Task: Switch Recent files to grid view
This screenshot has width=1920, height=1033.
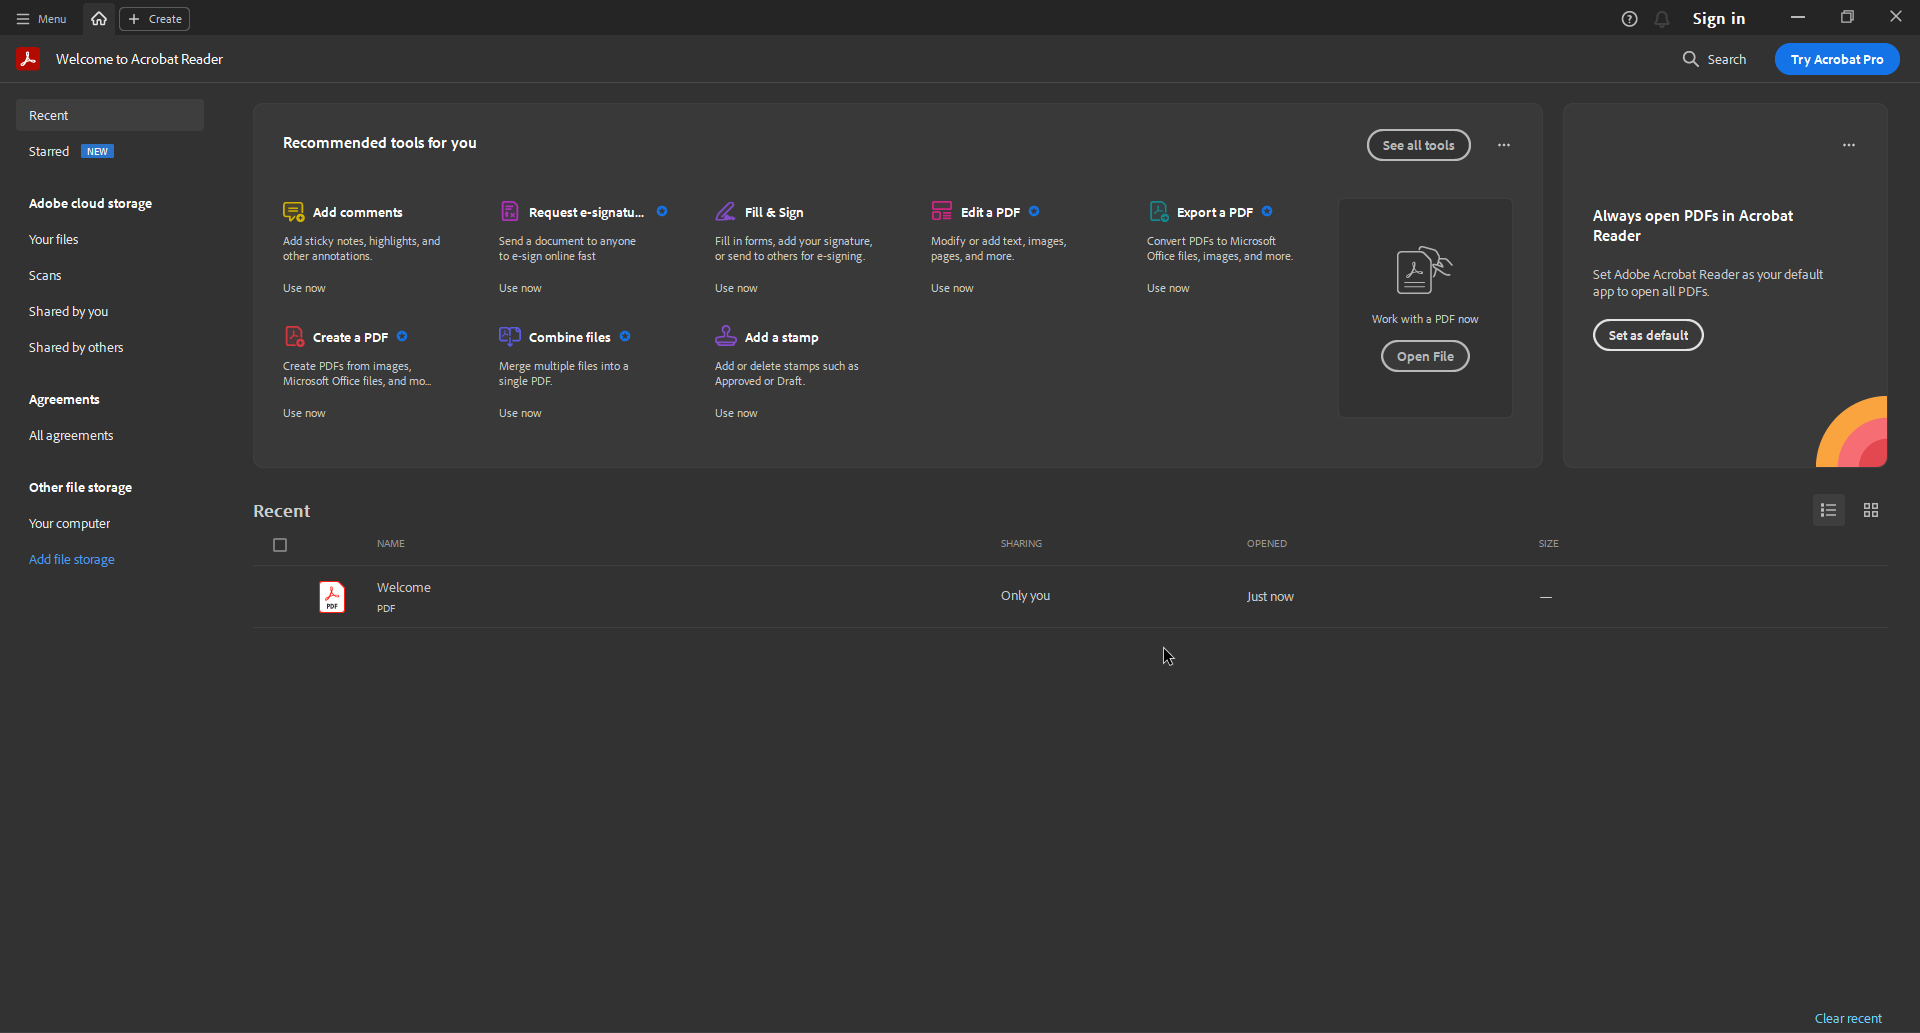Action: 1870,510
